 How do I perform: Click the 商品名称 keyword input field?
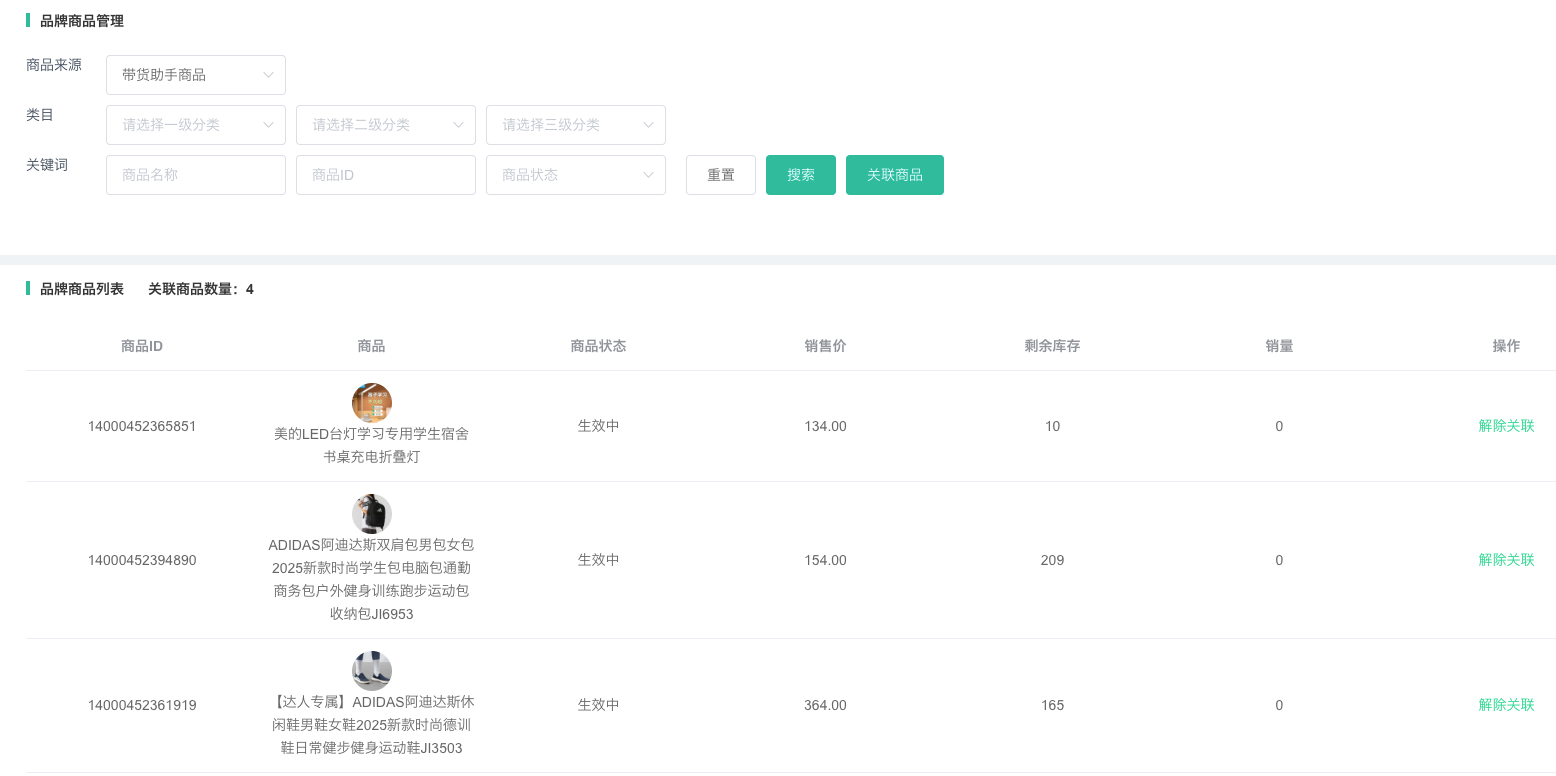(x=195, y=175)
